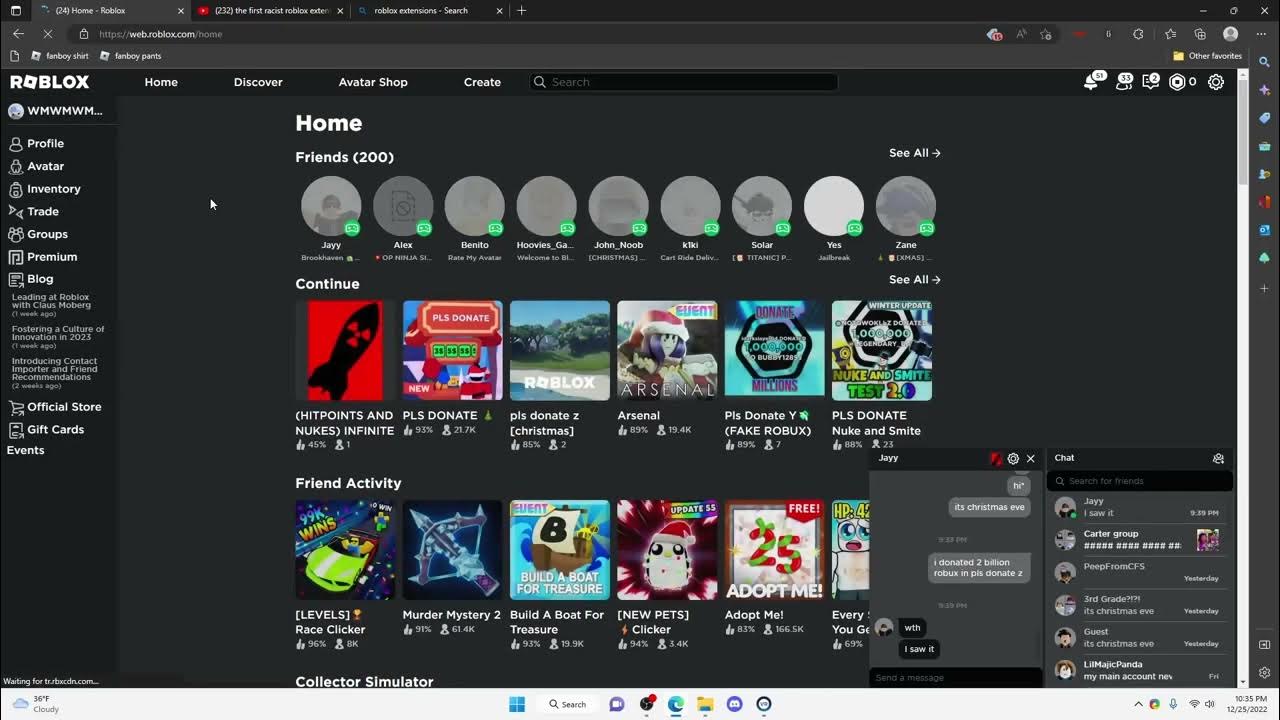Open Official Store link

coord(64,407)
